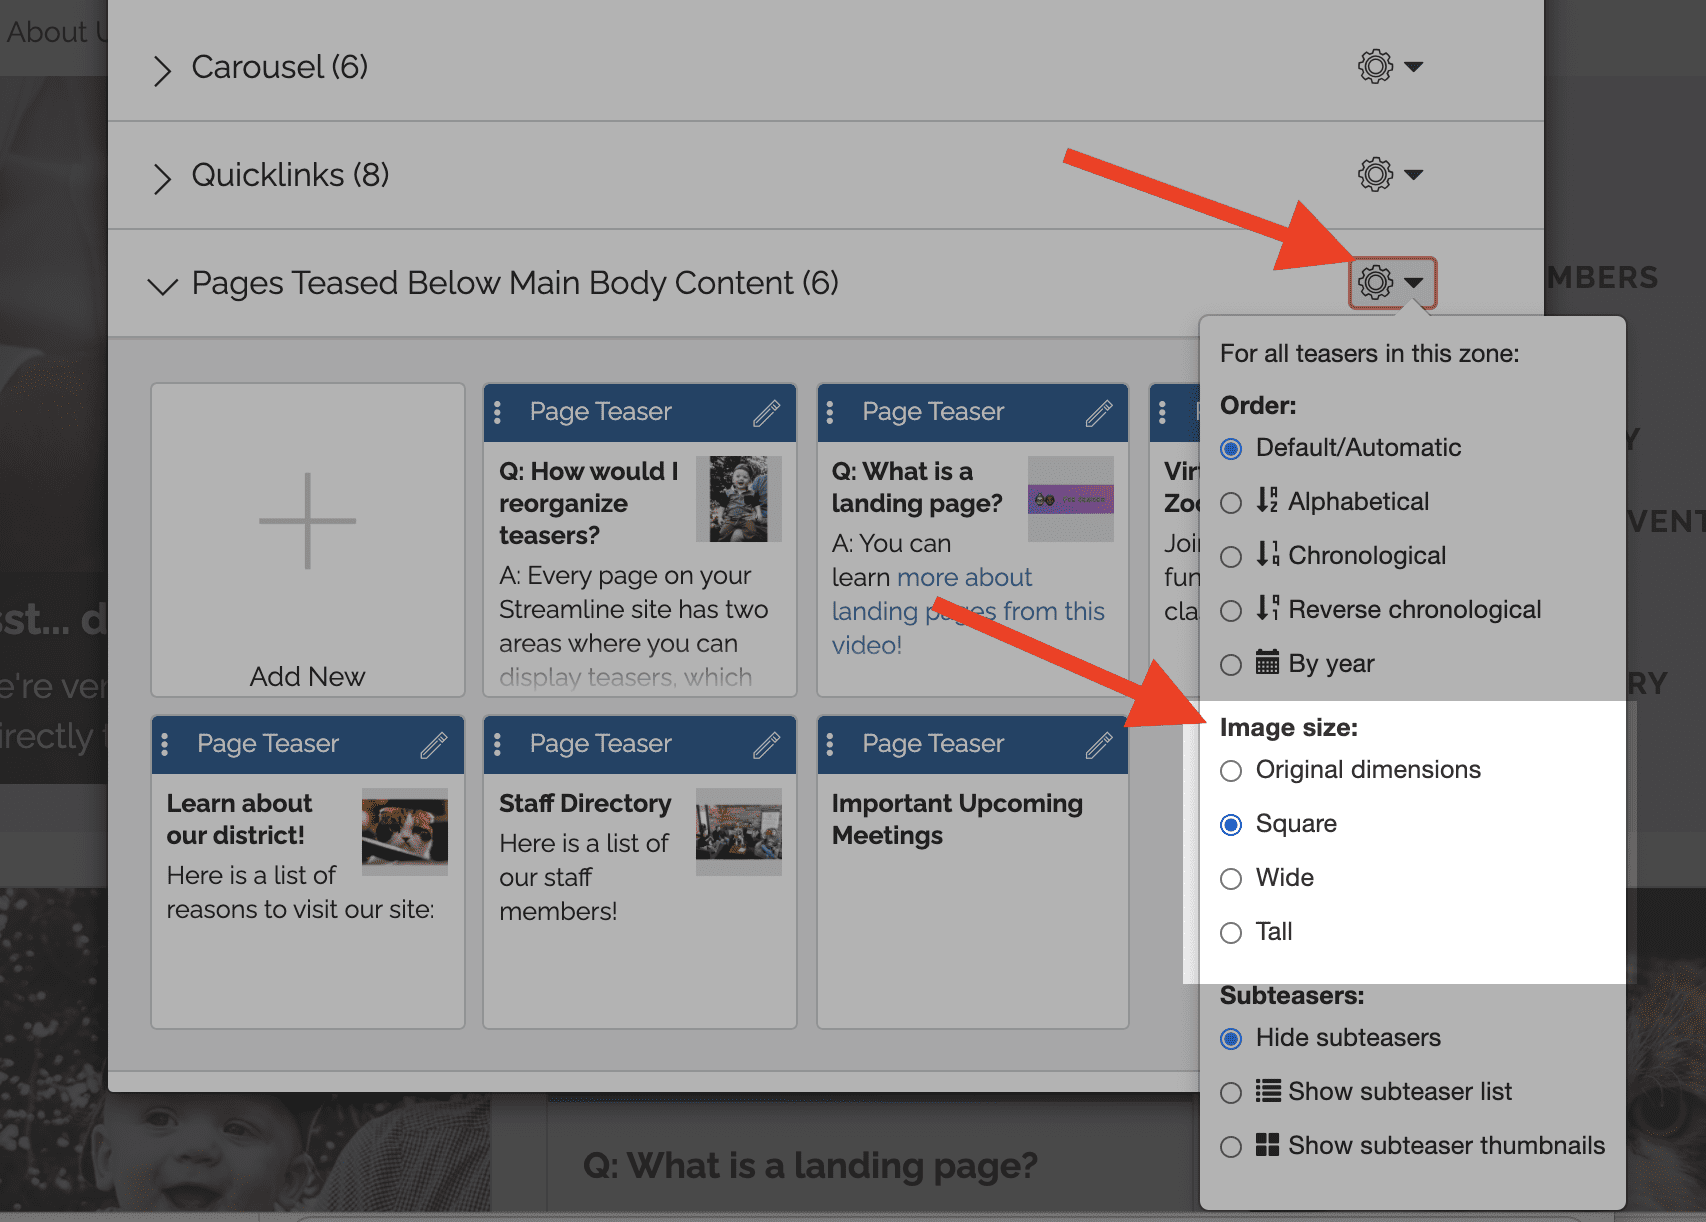Viewport: 1706px width, 1222px height.
Task: Click the 'Image size:' heading
Action: (x=1289, y=728)
